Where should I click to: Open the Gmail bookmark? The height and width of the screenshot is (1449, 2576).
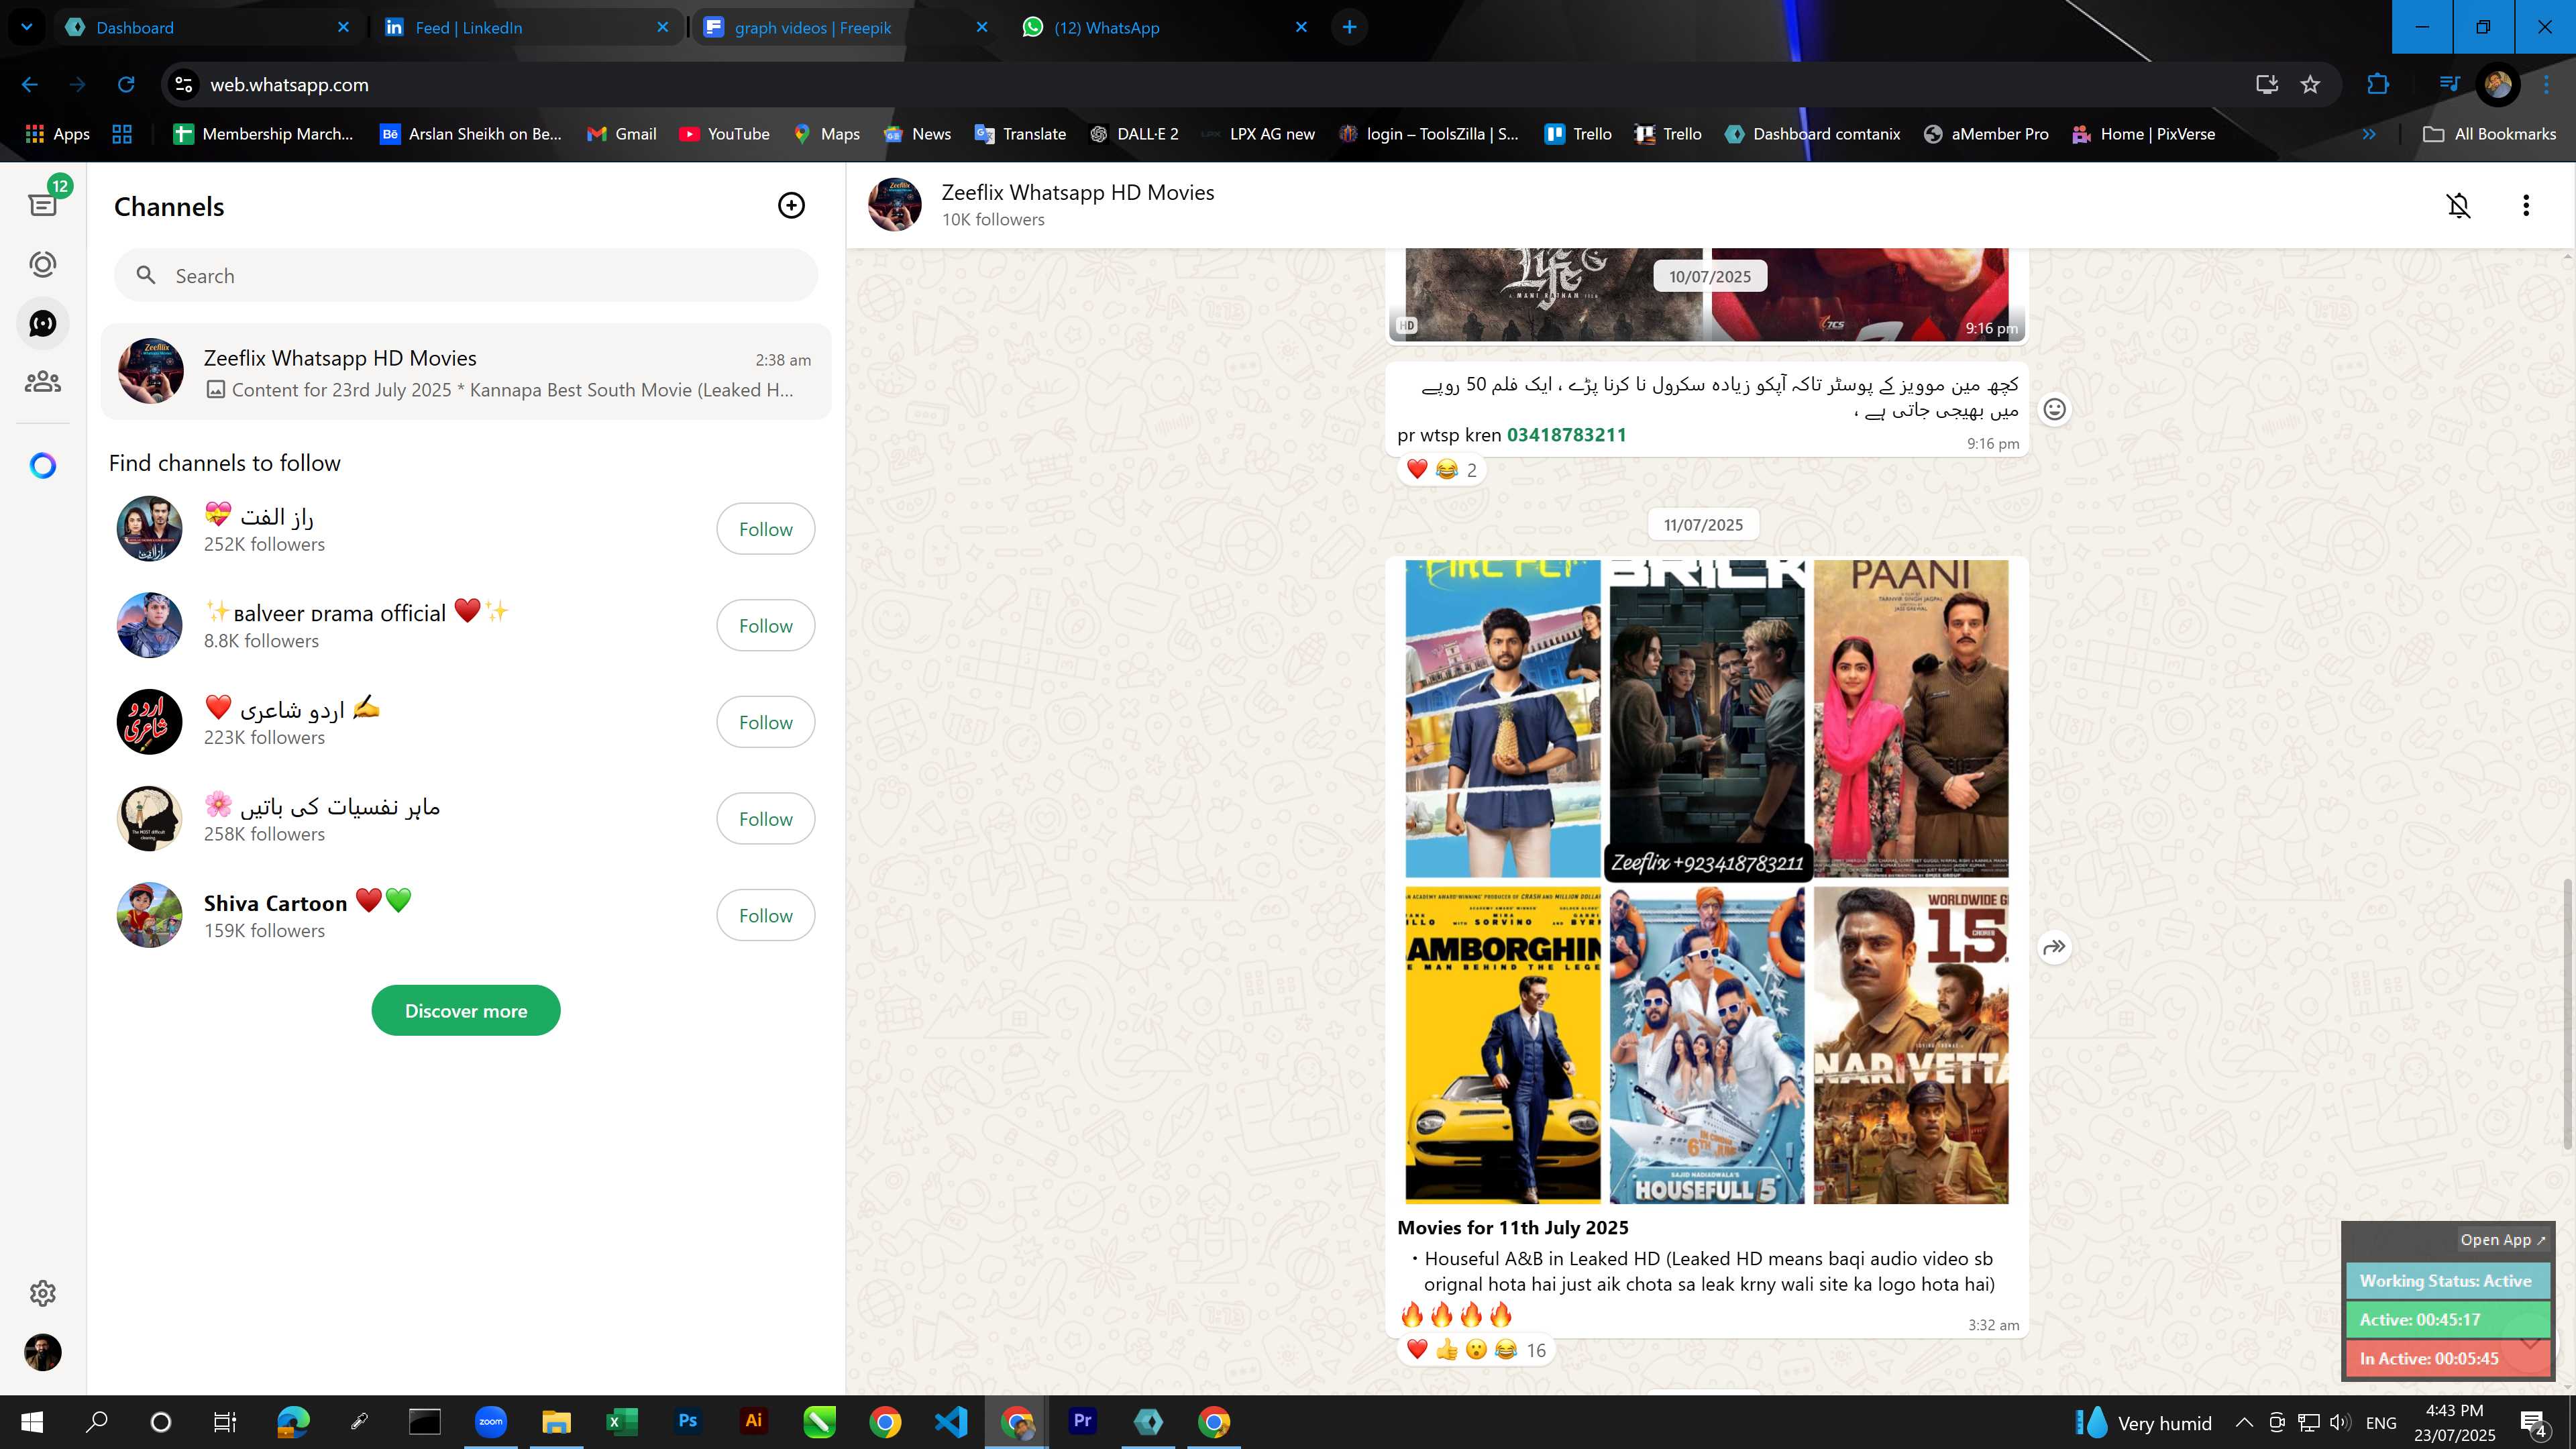(x=622, y=134)
